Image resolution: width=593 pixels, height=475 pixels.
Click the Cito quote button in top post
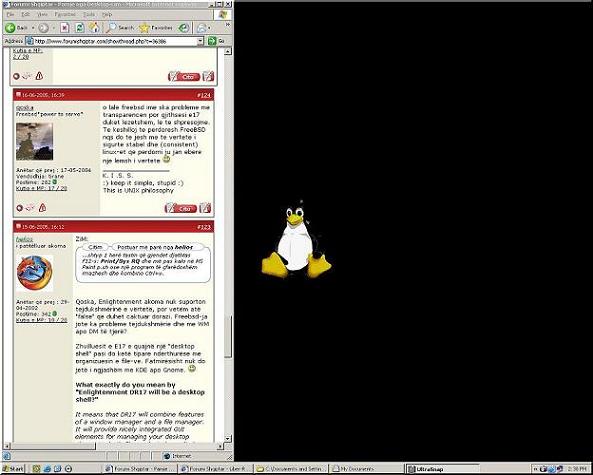point(184,76)
